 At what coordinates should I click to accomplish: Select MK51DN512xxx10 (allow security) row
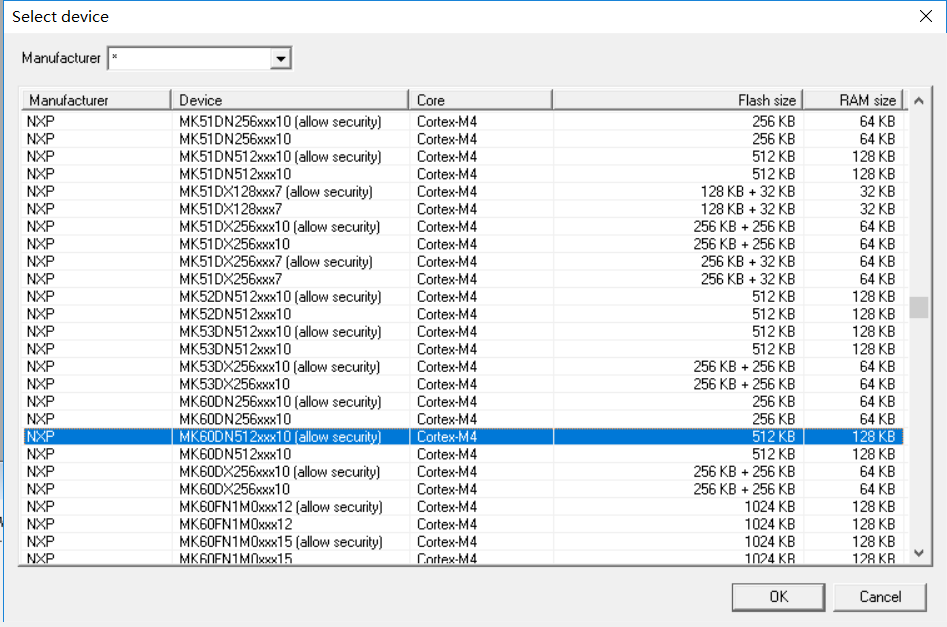point(463,156)
